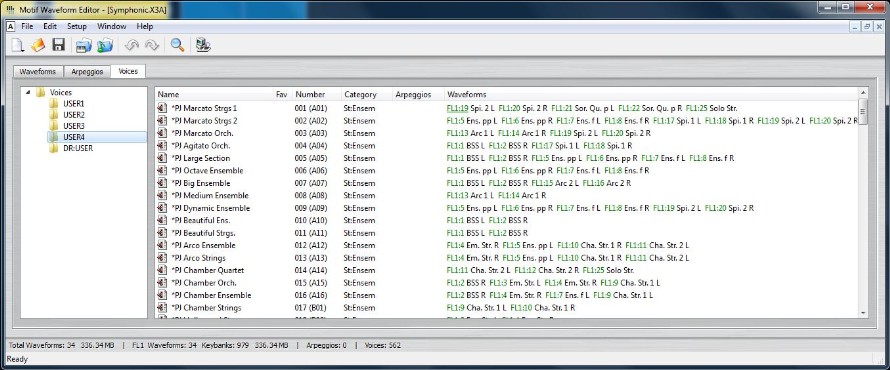
Task: Click the Save floppy disk icon
Action: coord(58,45)
